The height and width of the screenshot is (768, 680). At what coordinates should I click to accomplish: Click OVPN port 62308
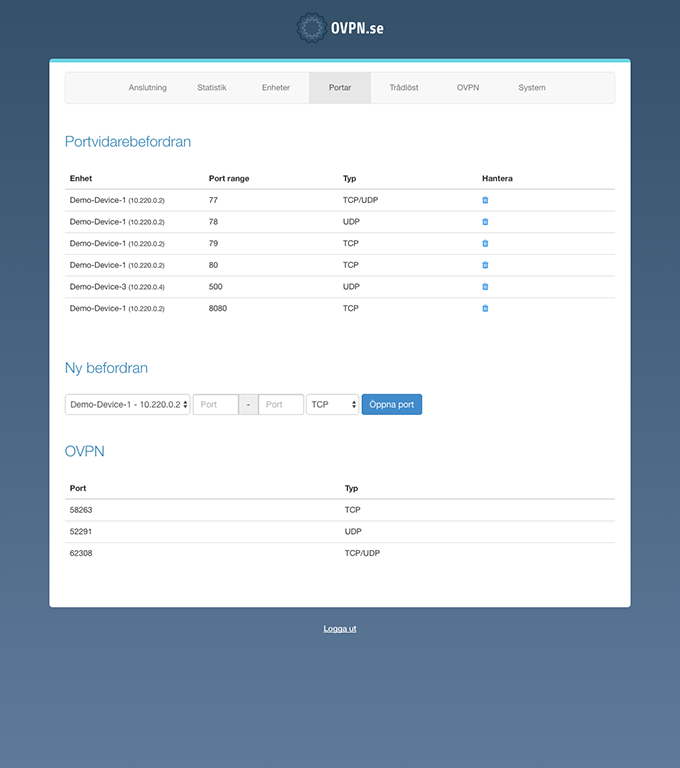coord(81,553)
